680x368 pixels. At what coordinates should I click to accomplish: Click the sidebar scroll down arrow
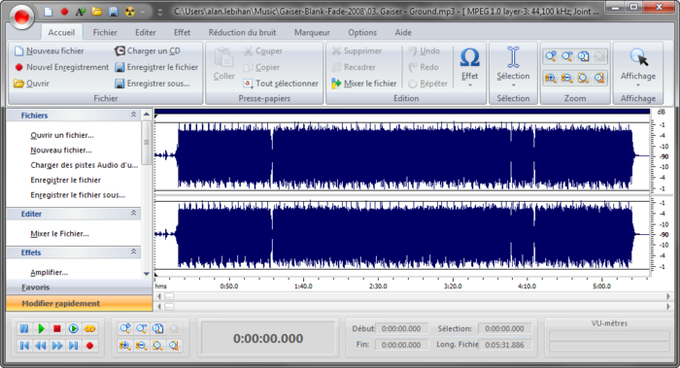click(147, 274)
